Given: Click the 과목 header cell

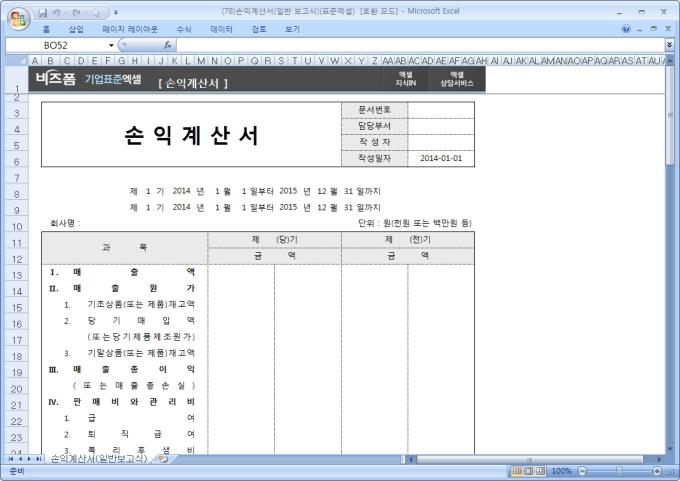Looking at the screenshot, I should pos(125,248).
